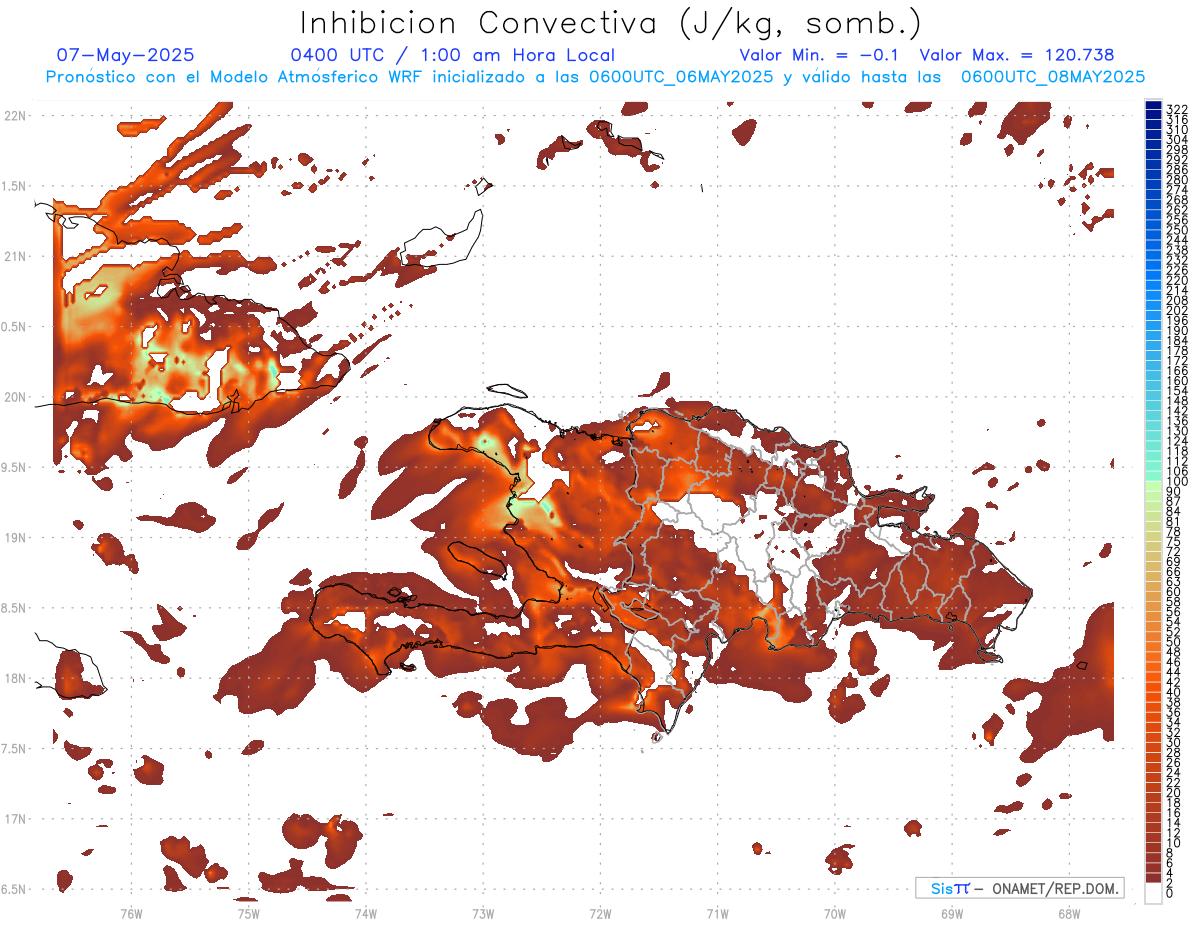Click the "72W" longitude label
Viewport: 1200px width, 927px height.
pyautogui.click(x=600, y=913)
